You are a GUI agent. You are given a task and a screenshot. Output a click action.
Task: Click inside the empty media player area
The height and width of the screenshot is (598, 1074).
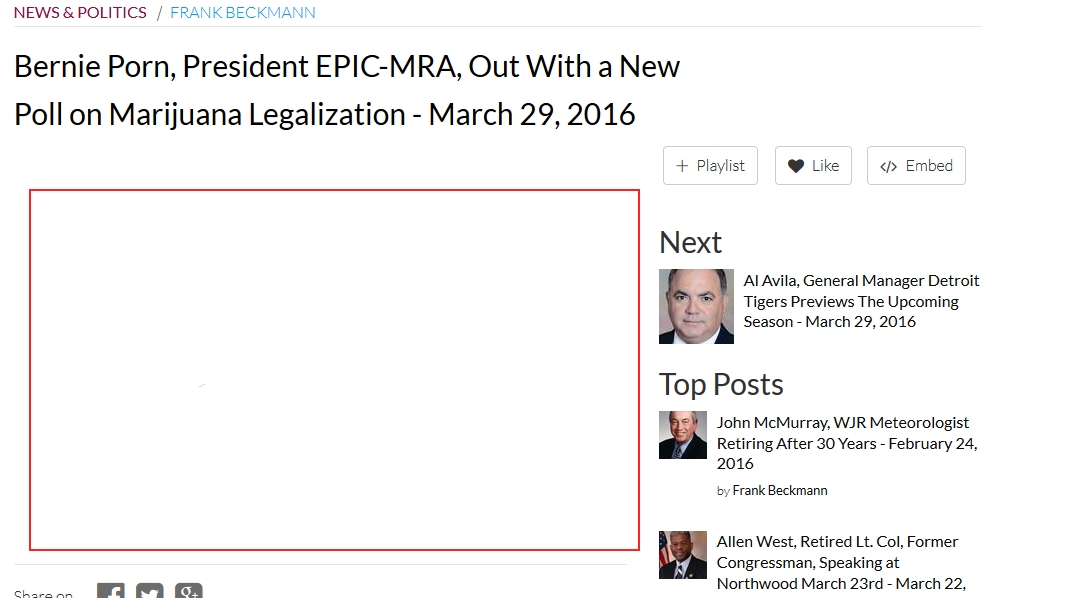[334, 370]
